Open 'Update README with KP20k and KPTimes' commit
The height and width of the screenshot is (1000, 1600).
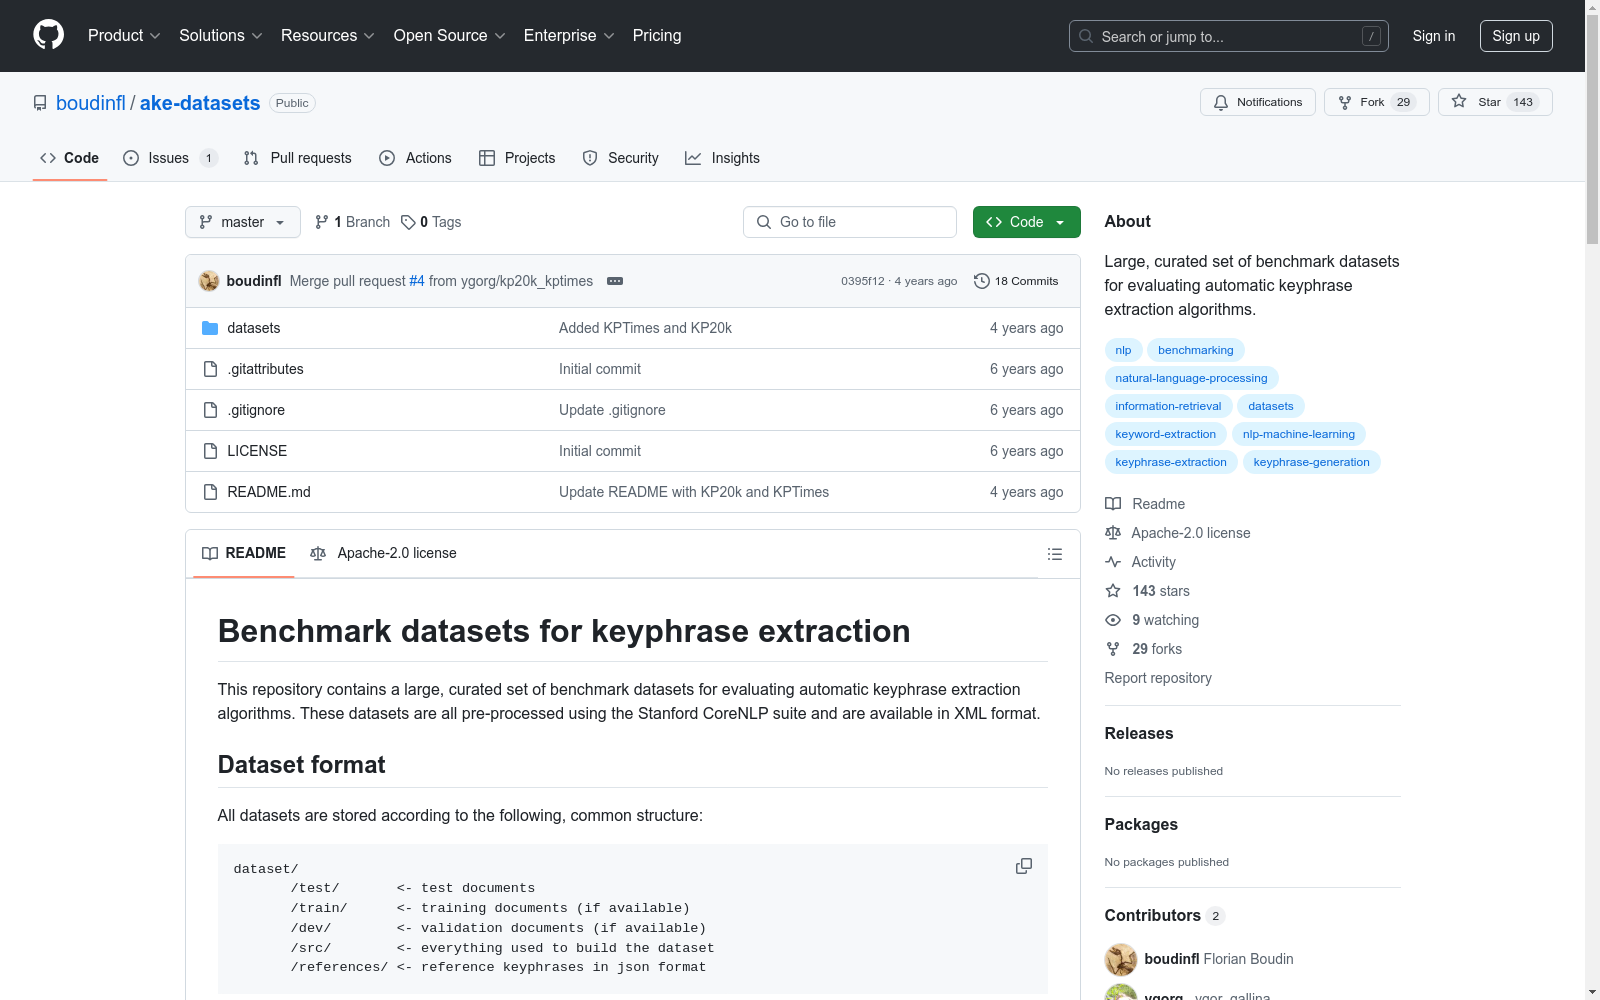click(x=694, y=492)
